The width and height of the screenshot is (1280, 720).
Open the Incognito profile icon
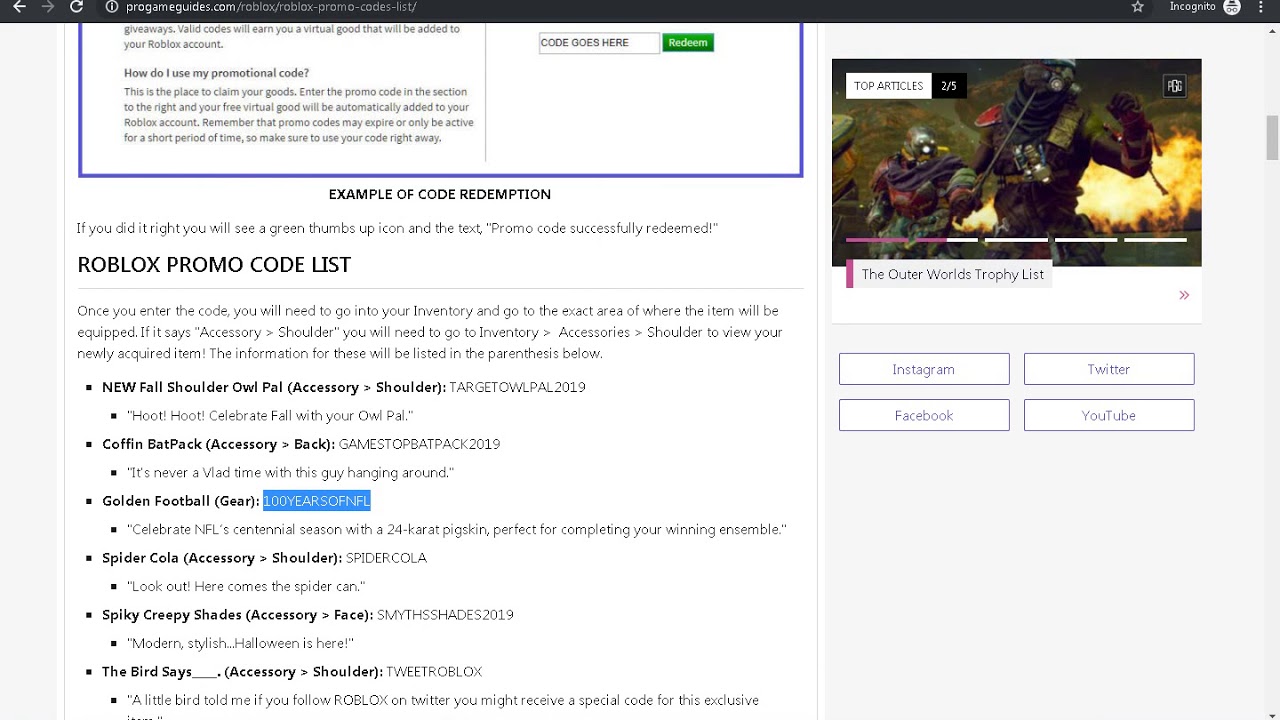[1232, 7]
